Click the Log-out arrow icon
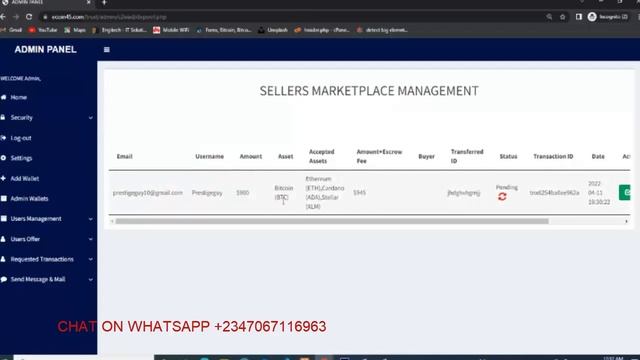Screen dimensions: 640x360 pyautogui.click(x=3, y=138)
